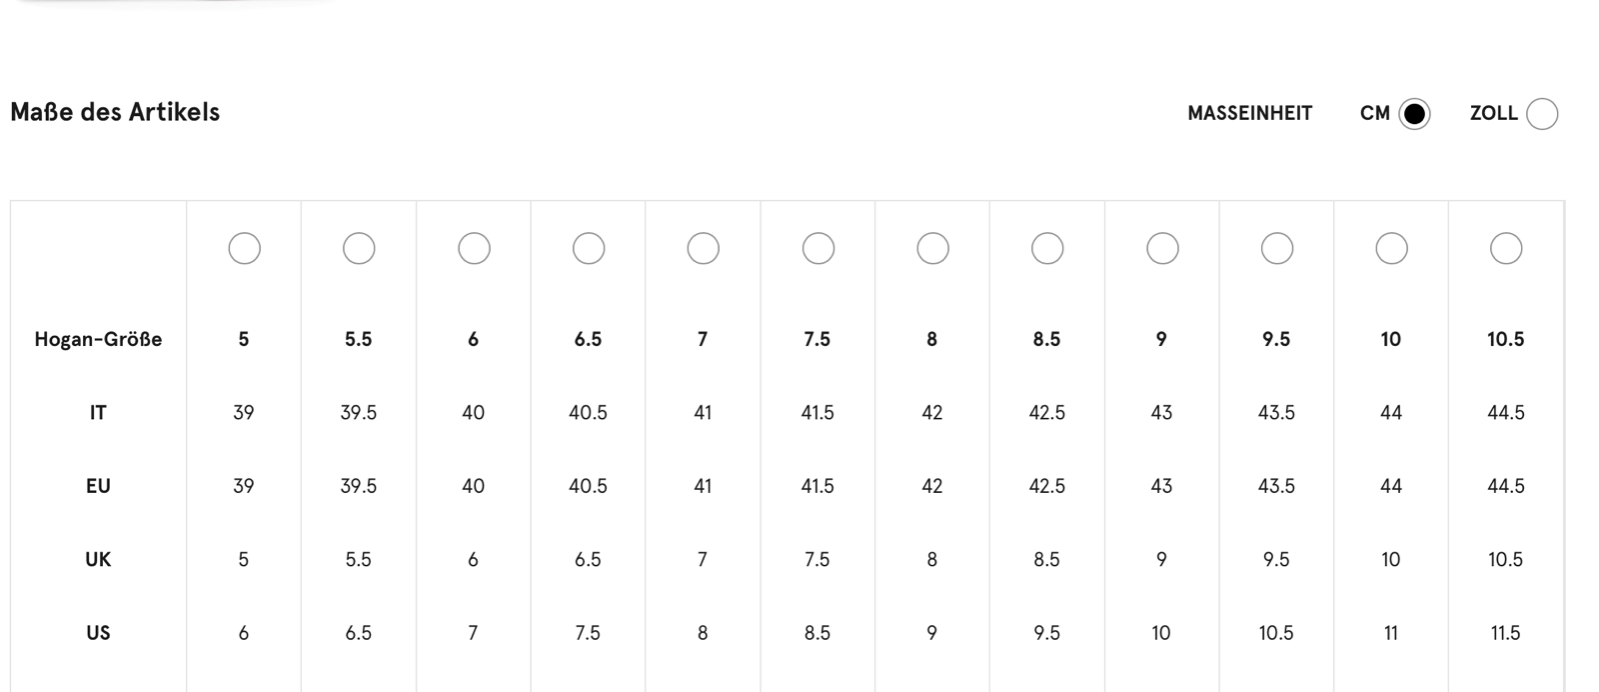Viewport: 1599px width, 692px height.
Task: Choose the size 7 radio button
Action: 703,248
